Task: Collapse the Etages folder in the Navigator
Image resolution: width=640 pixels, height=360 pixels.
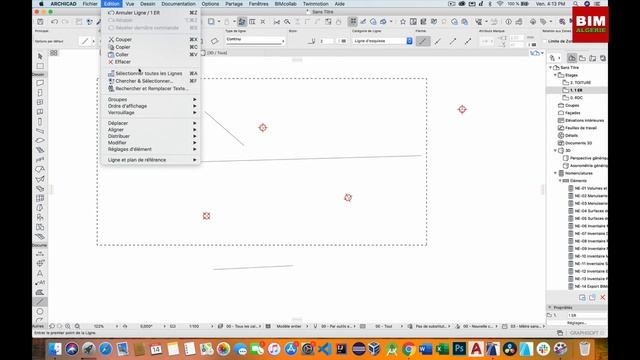Action: (x=555, y=75)
